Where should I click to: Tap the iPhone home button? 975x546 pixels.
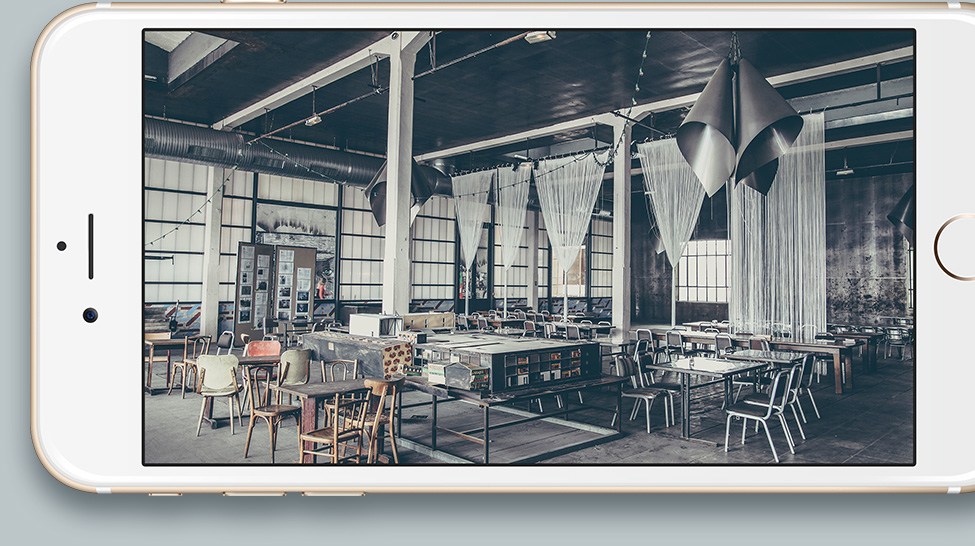tap(956, 247)
